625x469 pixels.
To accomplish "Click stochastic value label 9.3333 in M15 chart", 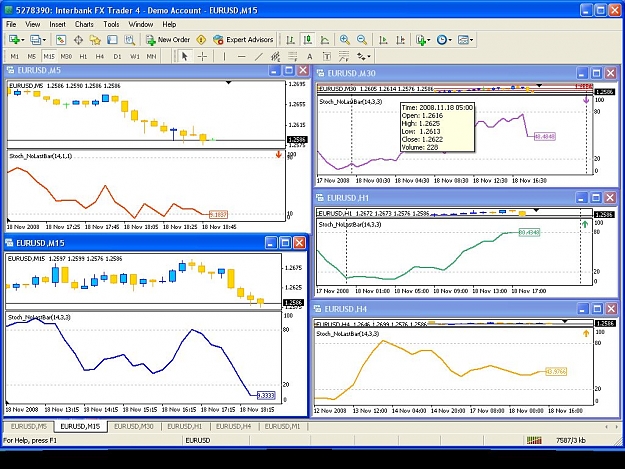I will coord(266,395).
